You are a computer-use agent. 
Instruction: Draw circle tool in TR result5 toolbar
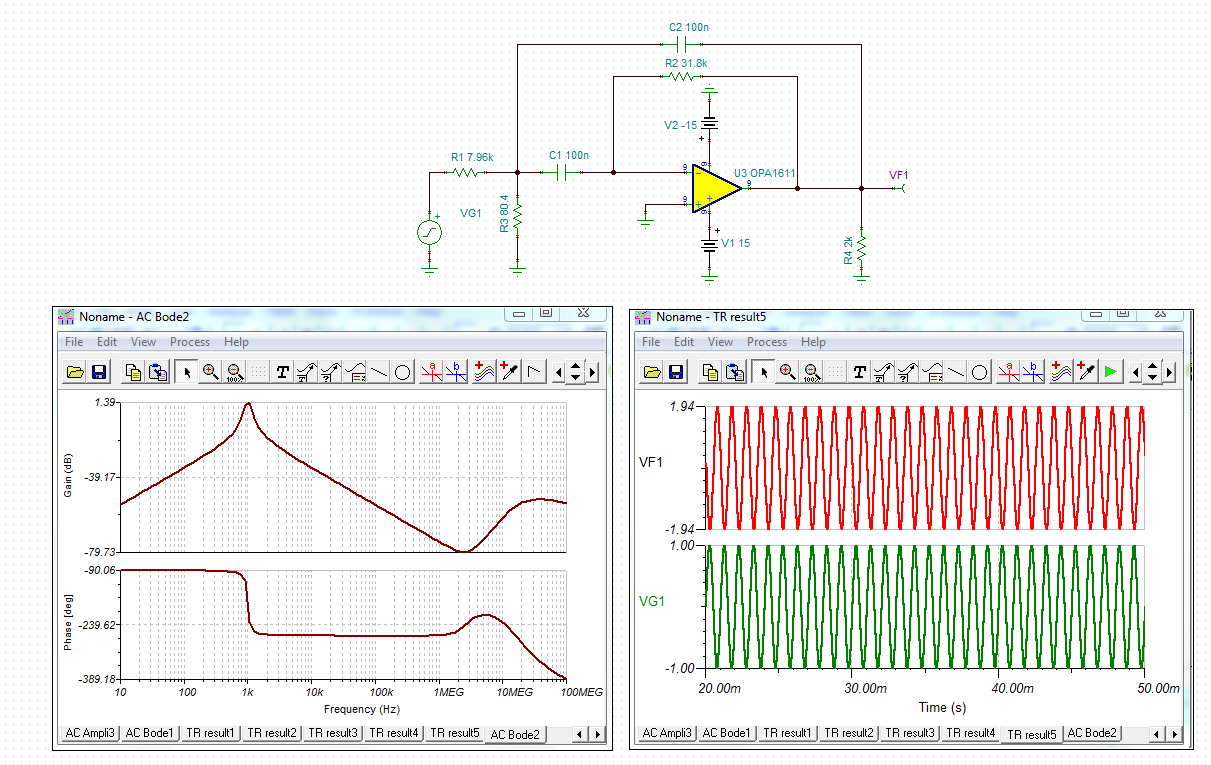pyautogui.click(x=979, y=372)
